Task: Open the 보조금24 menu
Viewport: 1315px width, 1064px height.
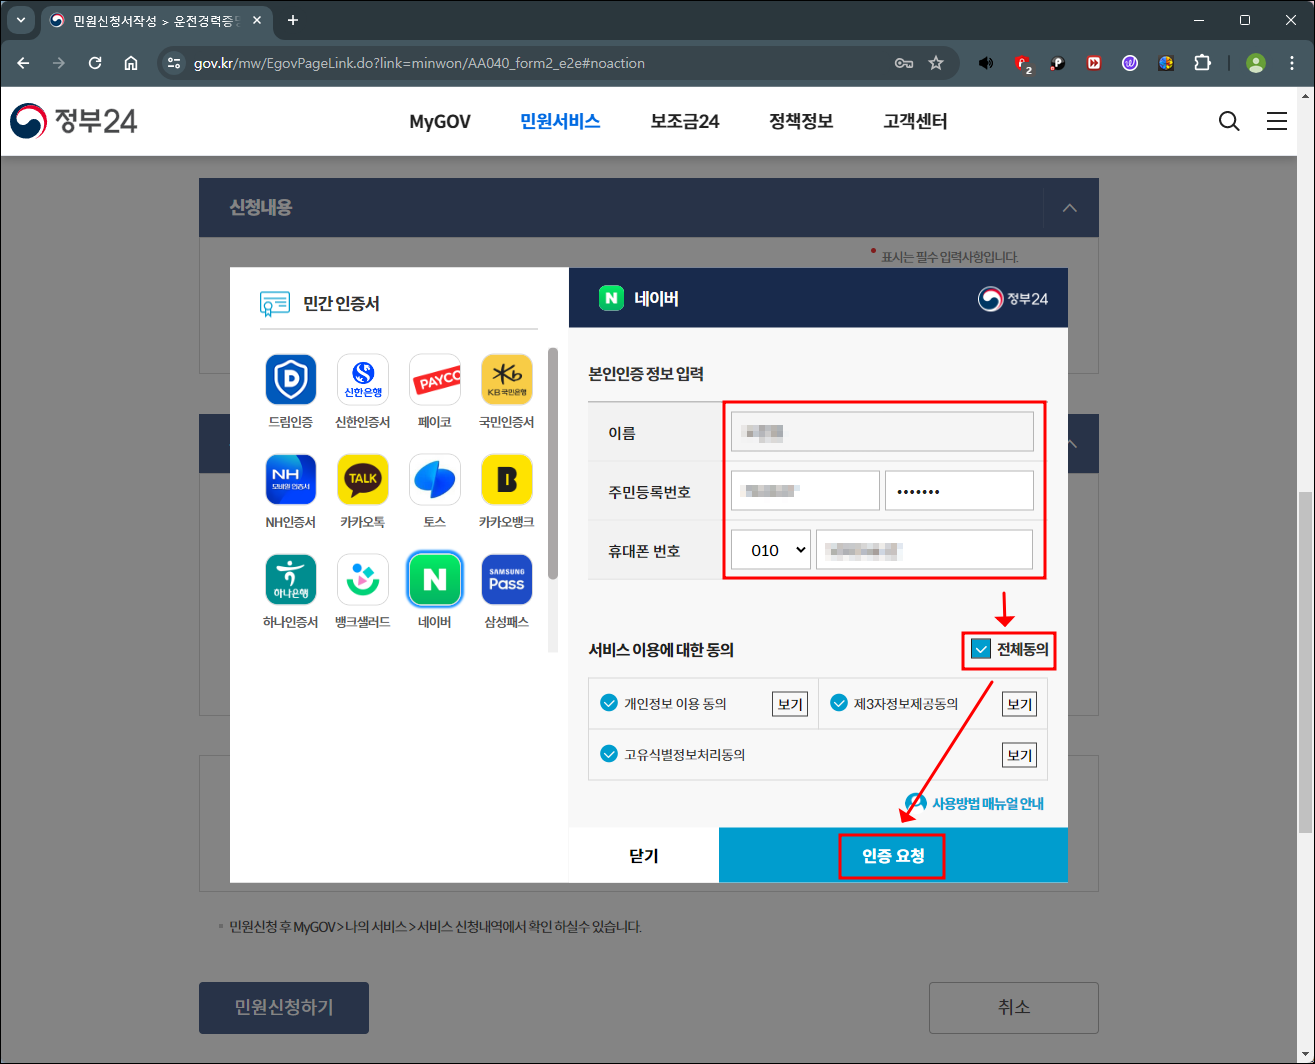Action: click(x=685, y=121)
